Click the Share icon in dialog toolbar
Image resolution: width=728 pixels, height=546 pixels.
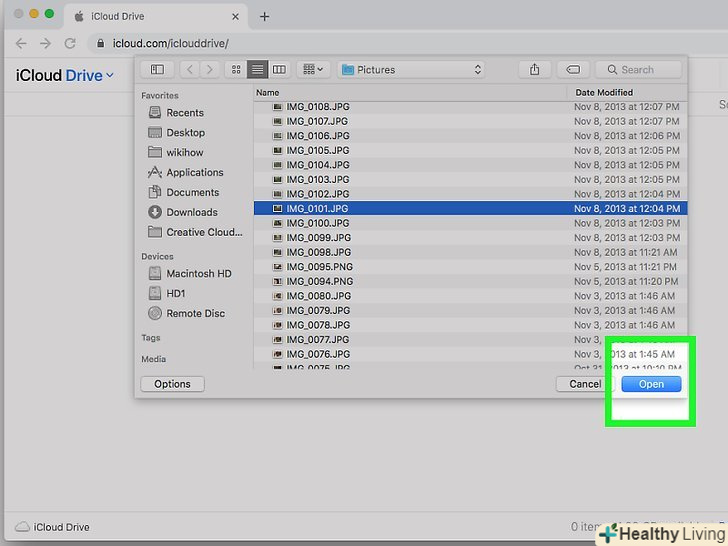tap(535, 69)
